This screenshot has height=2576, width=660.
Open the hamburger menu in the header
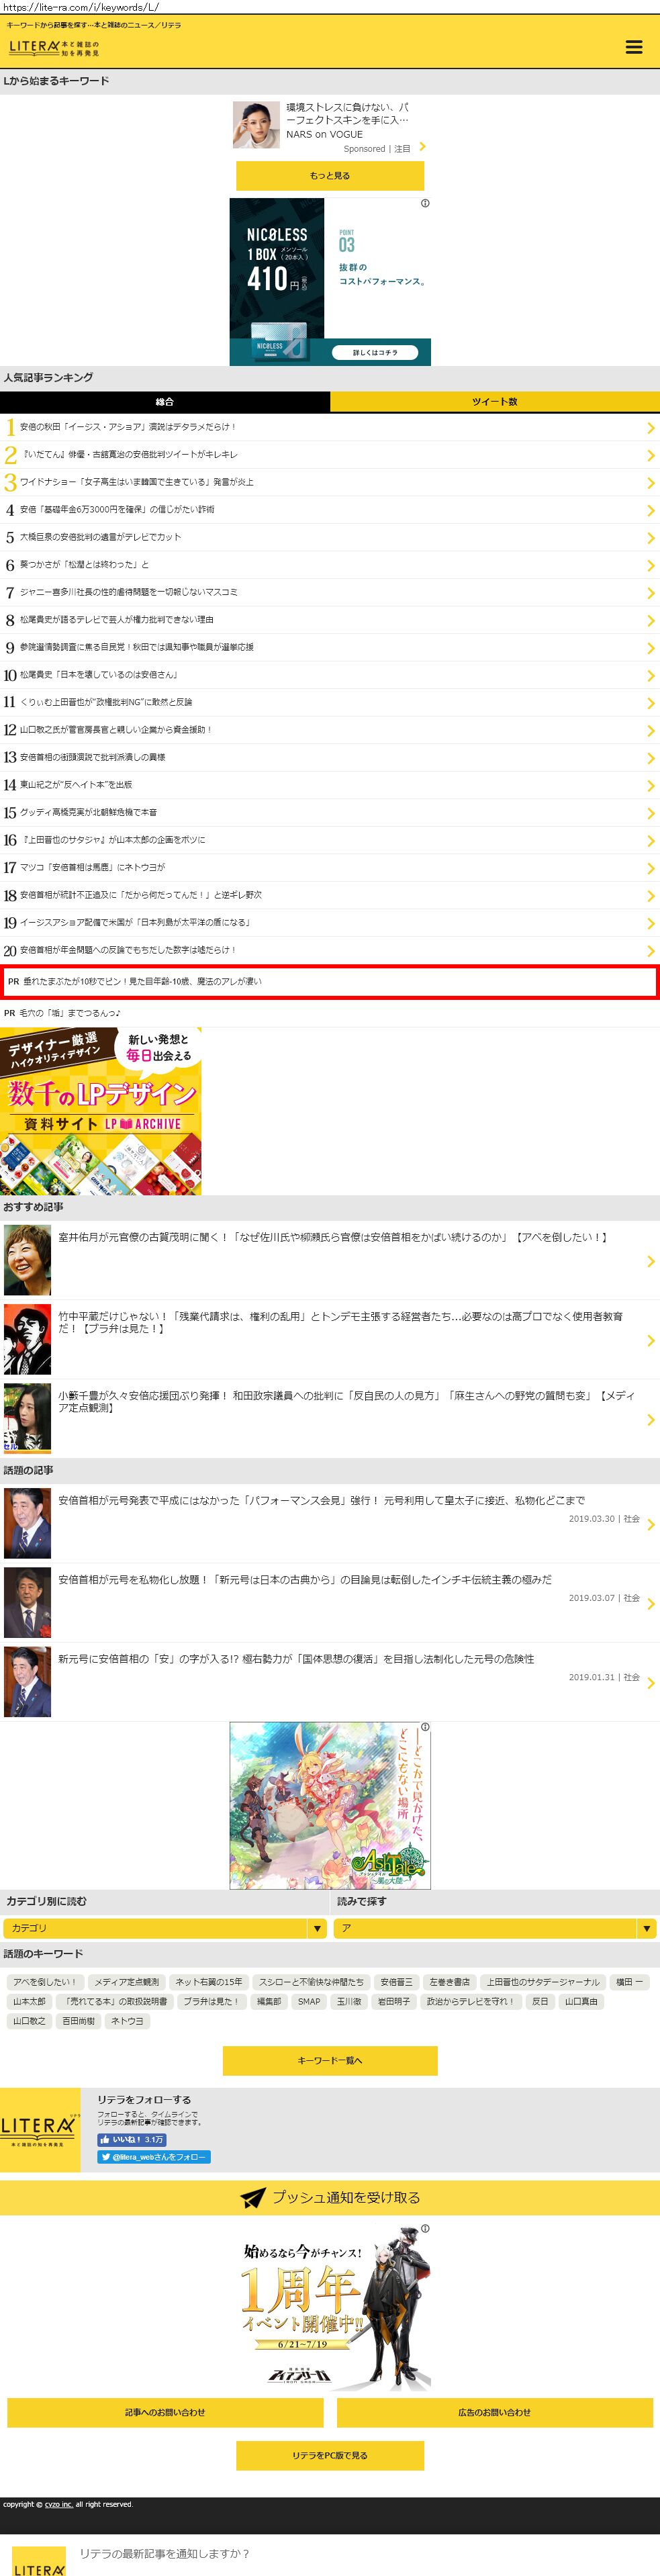click(633, 47)
